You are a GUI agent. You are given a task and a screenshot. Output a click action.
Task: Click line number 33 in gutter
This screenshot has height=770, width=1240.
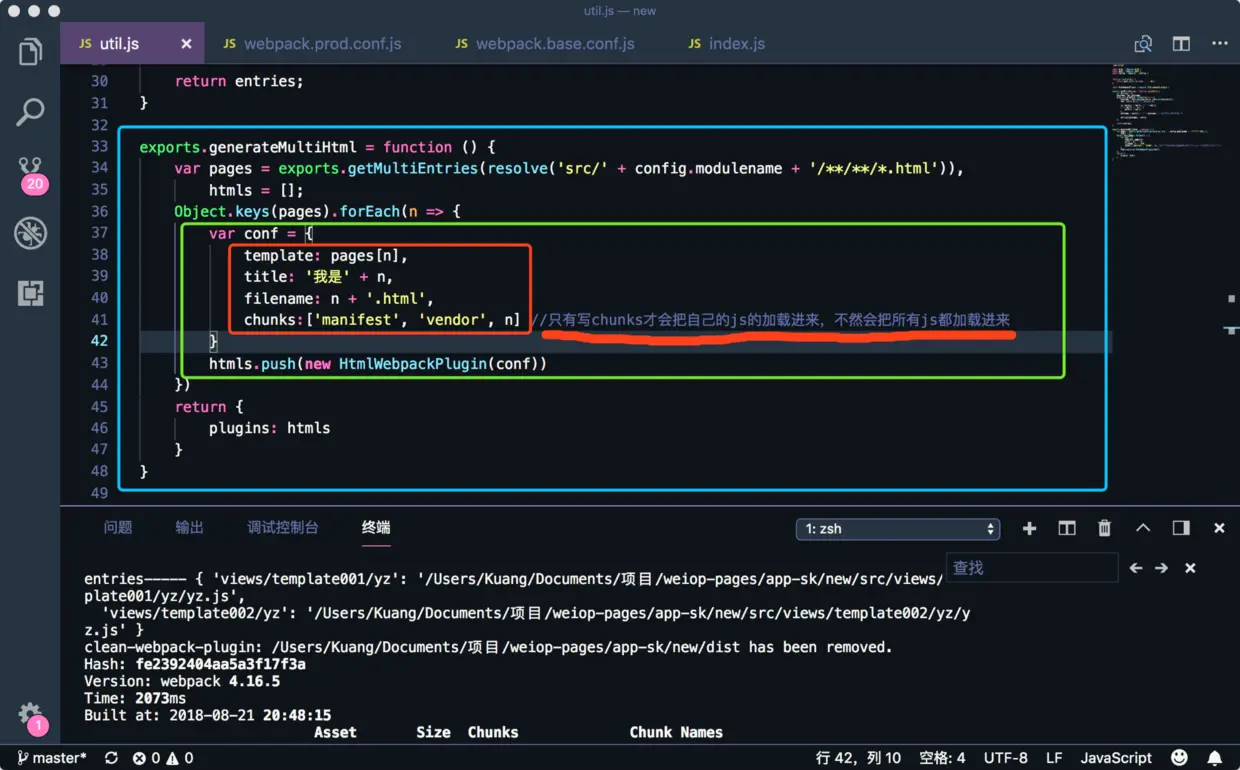coord(99,147)
